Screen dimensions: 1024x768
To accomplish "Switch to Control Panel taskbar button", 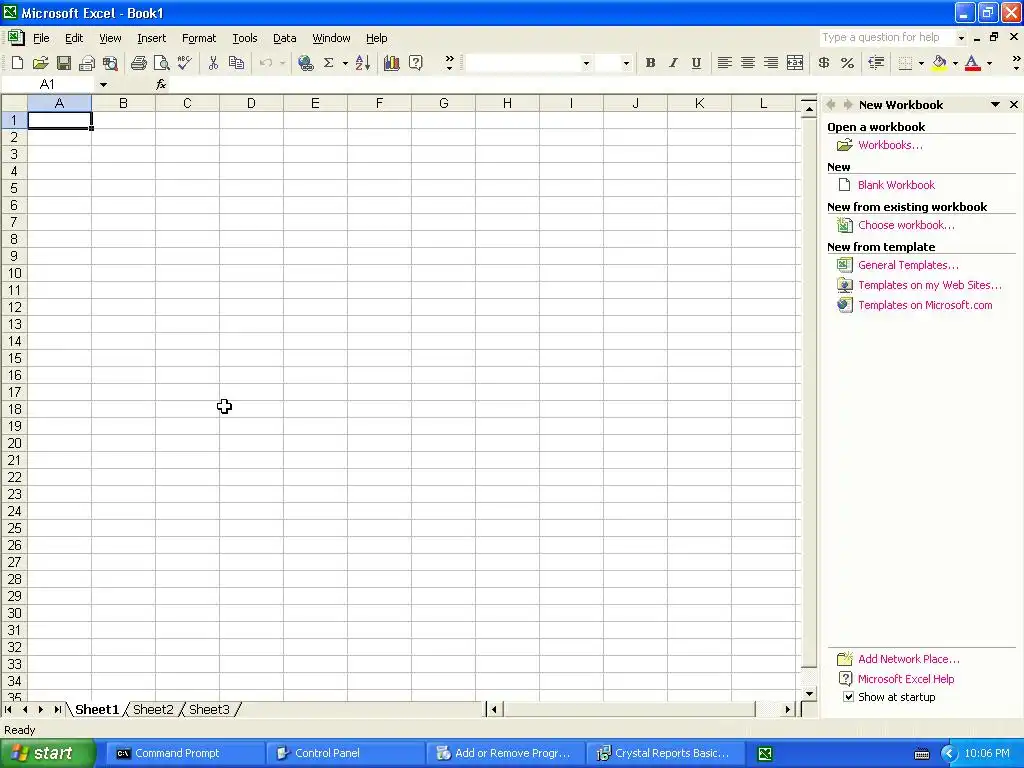I will point(343,753).
